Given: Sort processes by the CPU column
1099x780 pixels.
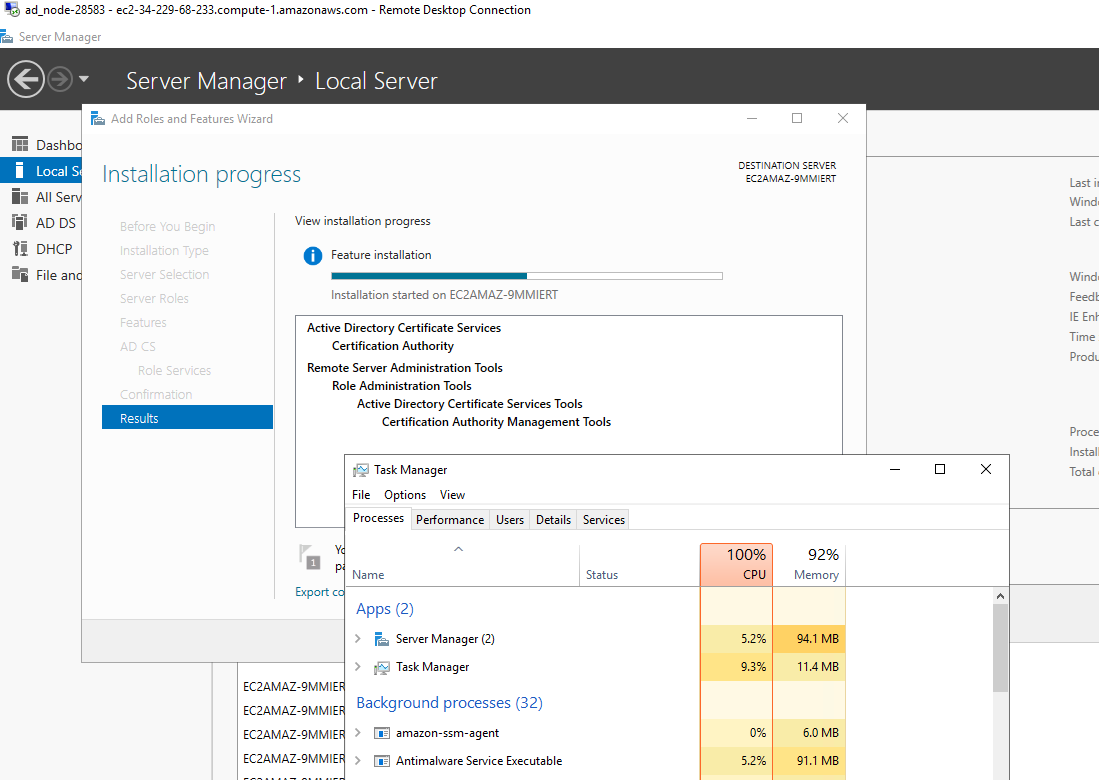Looking at the screenshot, I should point(737,565).
